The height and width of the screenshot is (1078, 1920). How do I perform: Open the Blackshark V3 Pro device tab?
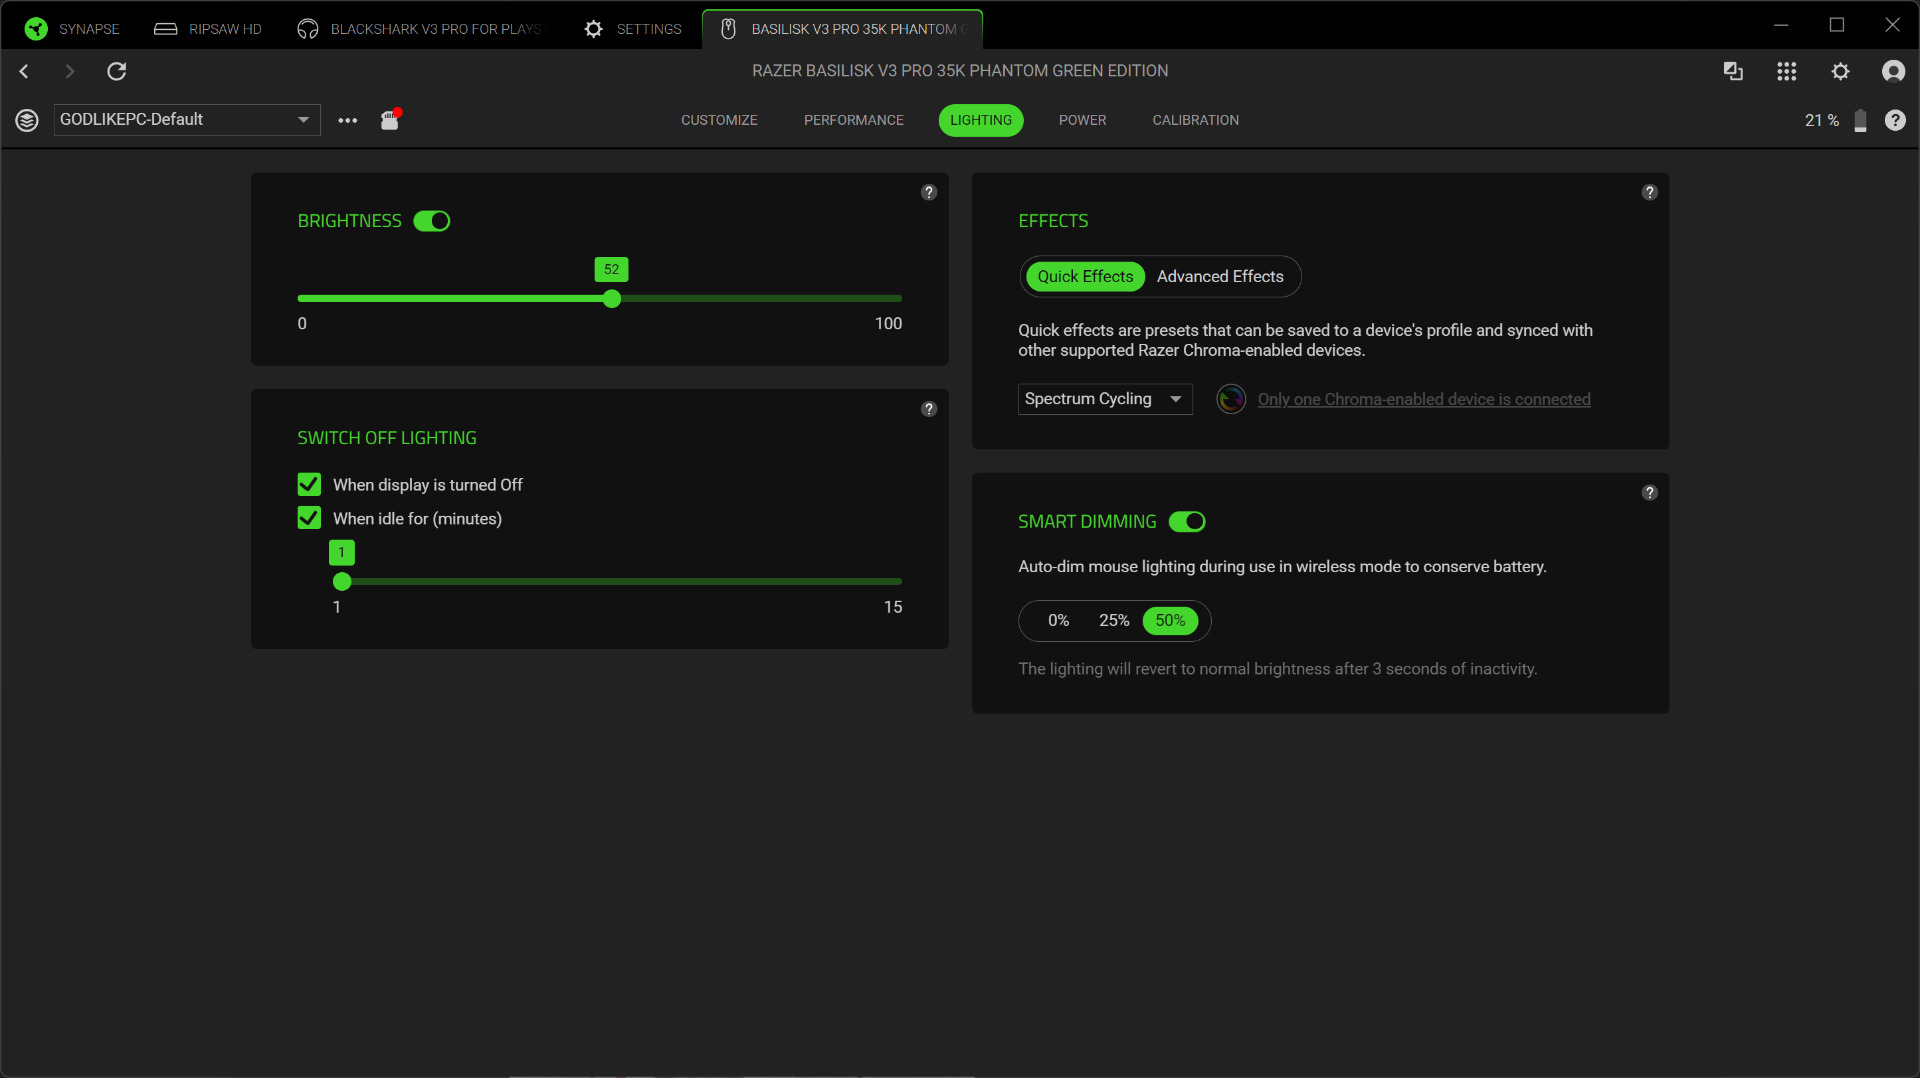(x=420, y=29)
